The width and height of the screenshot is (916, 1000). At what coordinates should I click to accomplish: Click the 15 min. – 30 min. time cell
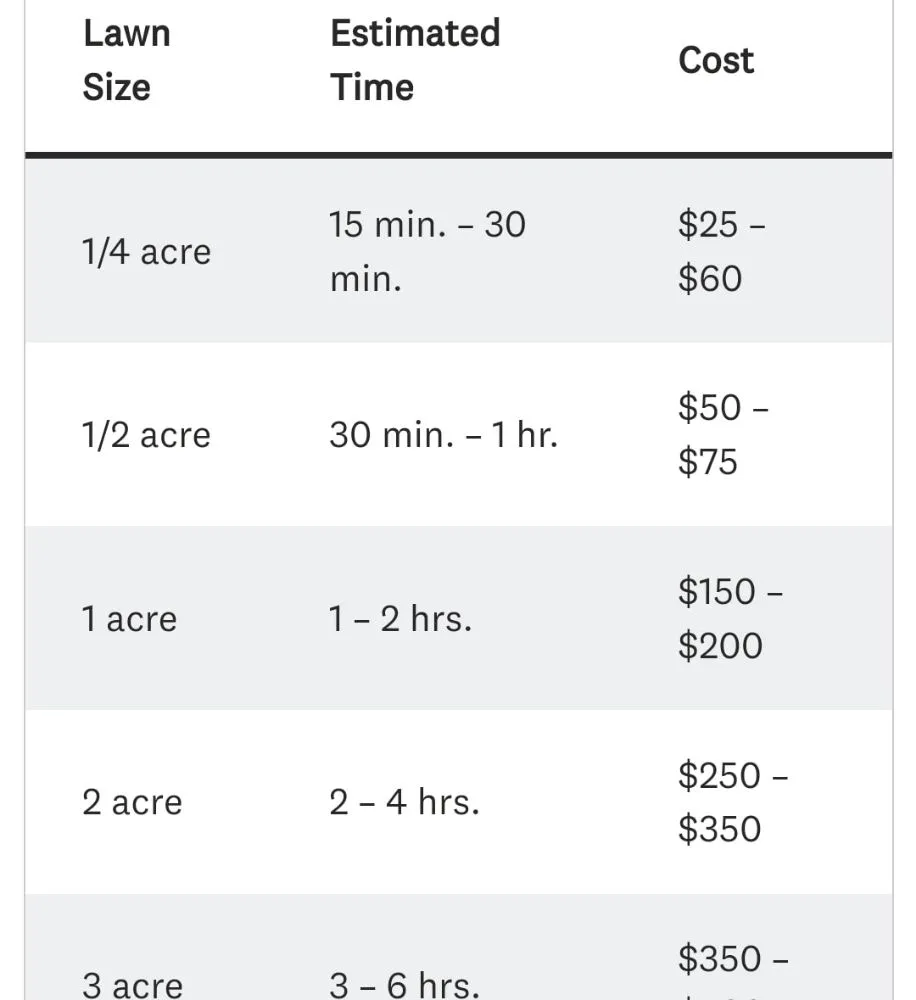pyautogui.click(x=427, y=251)
